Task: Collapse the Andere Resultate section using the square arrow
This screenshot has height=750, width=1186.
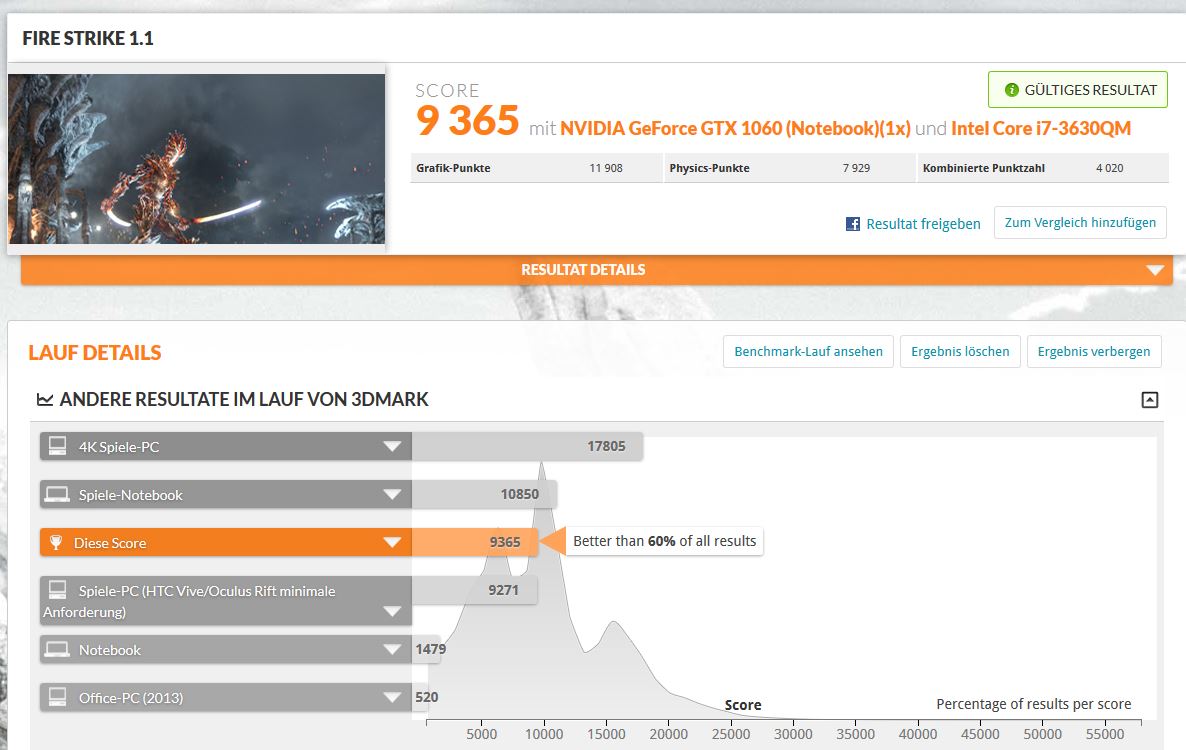Action: tap(1149, 400)
